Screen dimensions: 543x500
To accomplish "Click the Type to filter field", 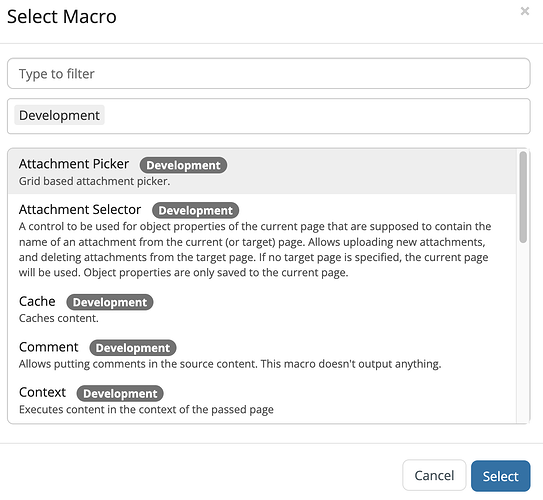I will click(x=269, y=73).
